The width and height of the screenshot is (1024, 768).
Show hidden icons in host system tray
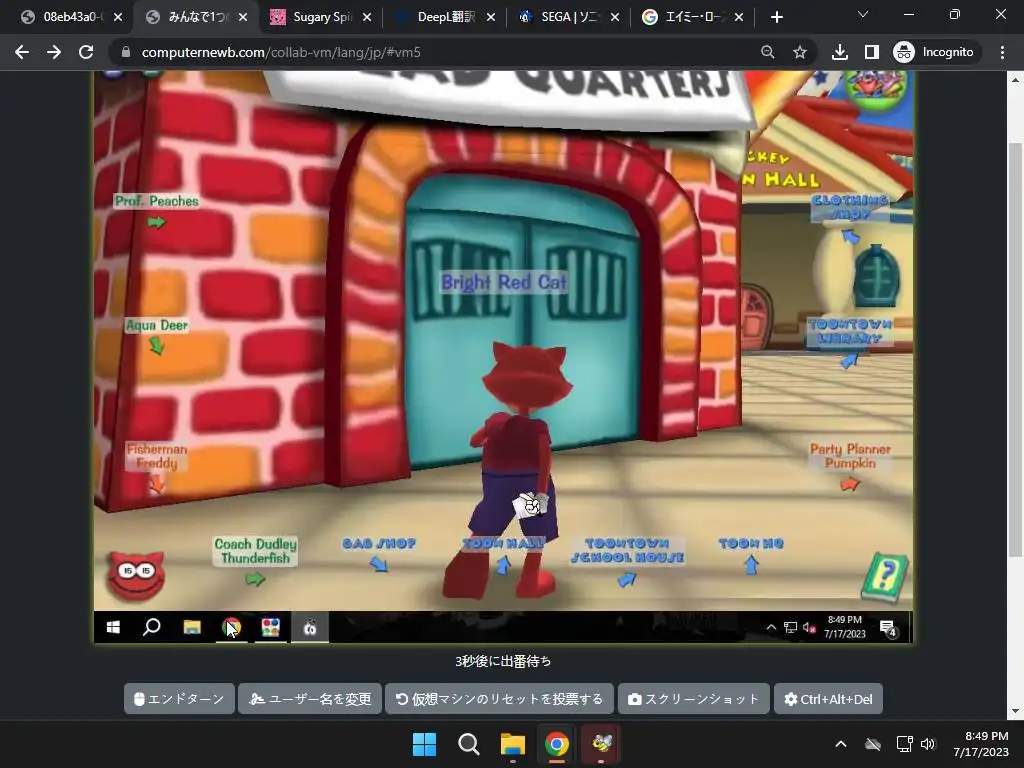(841, 744)
